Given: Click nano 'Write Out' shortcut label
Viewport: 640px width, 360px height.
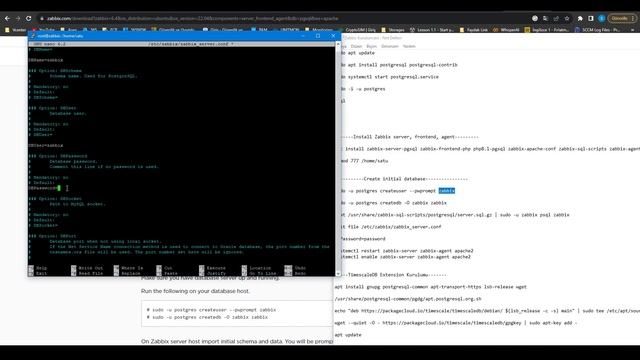Looking at the screenshot, I should tap(91, 268).
